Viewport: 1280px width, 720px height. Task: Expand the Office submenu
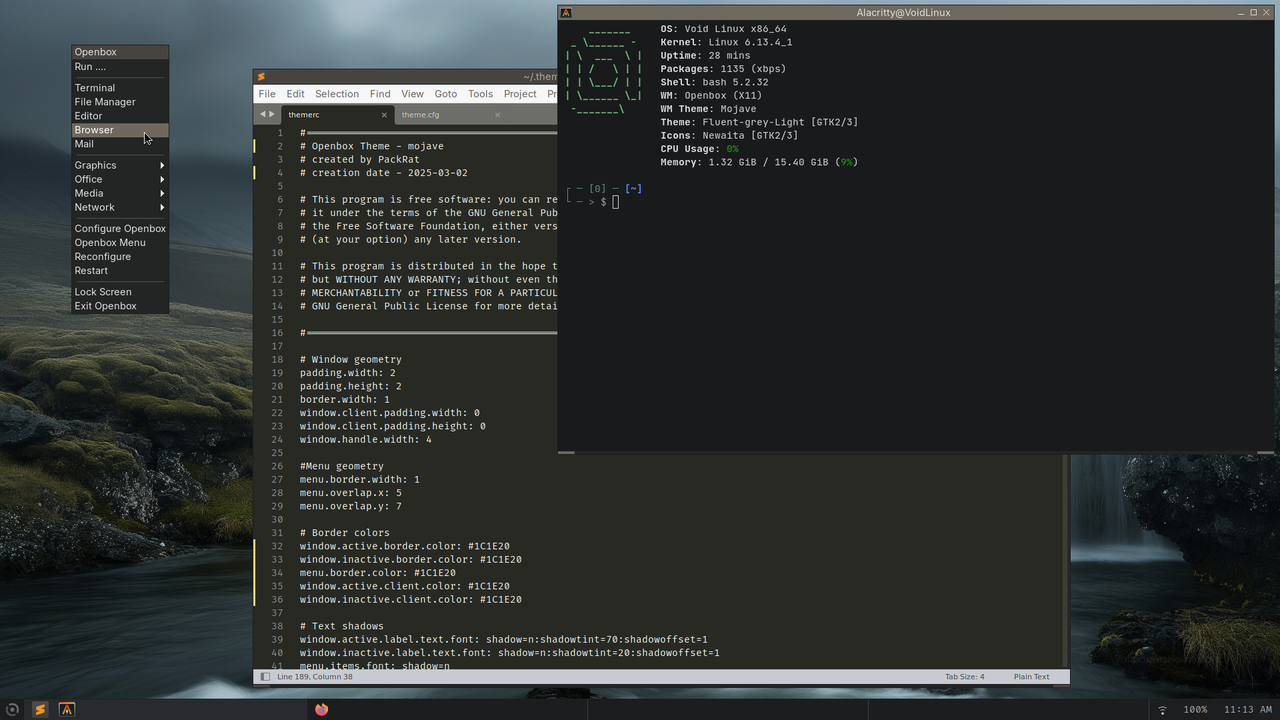(x=120, y=179)
